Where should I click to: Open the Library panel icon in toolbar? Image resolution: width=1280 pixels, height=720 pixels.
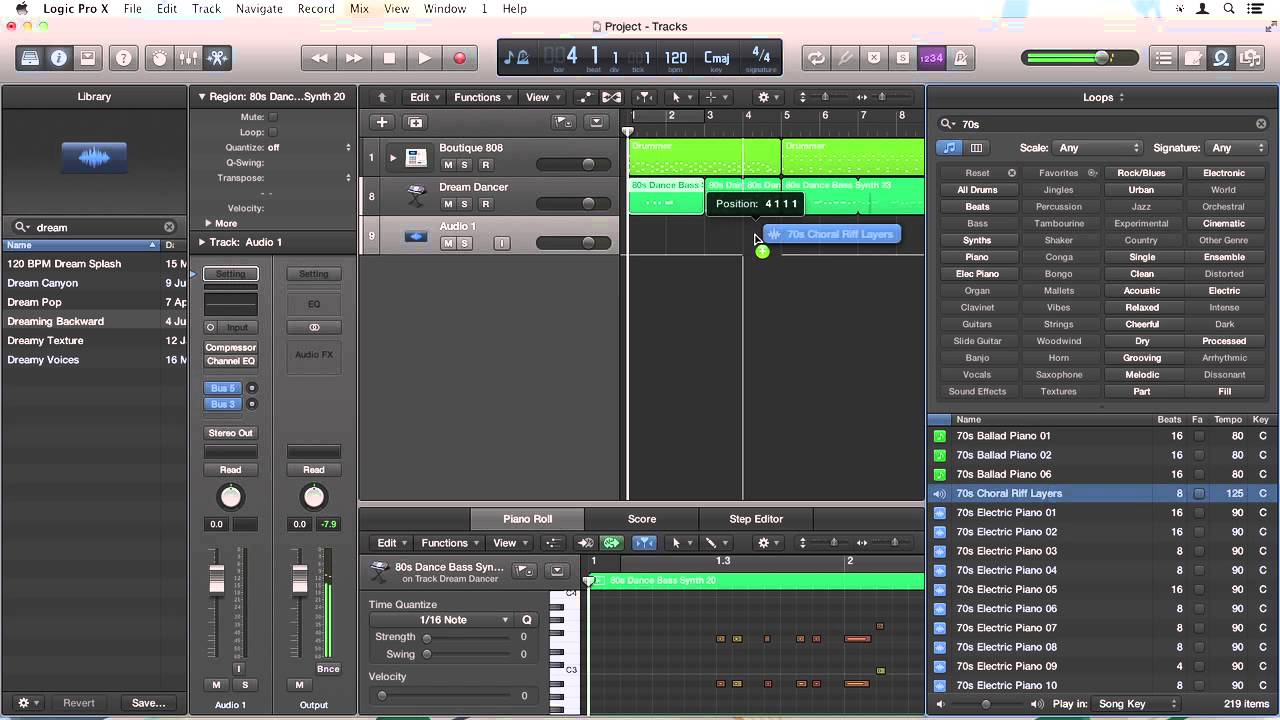tap(30, 58)
